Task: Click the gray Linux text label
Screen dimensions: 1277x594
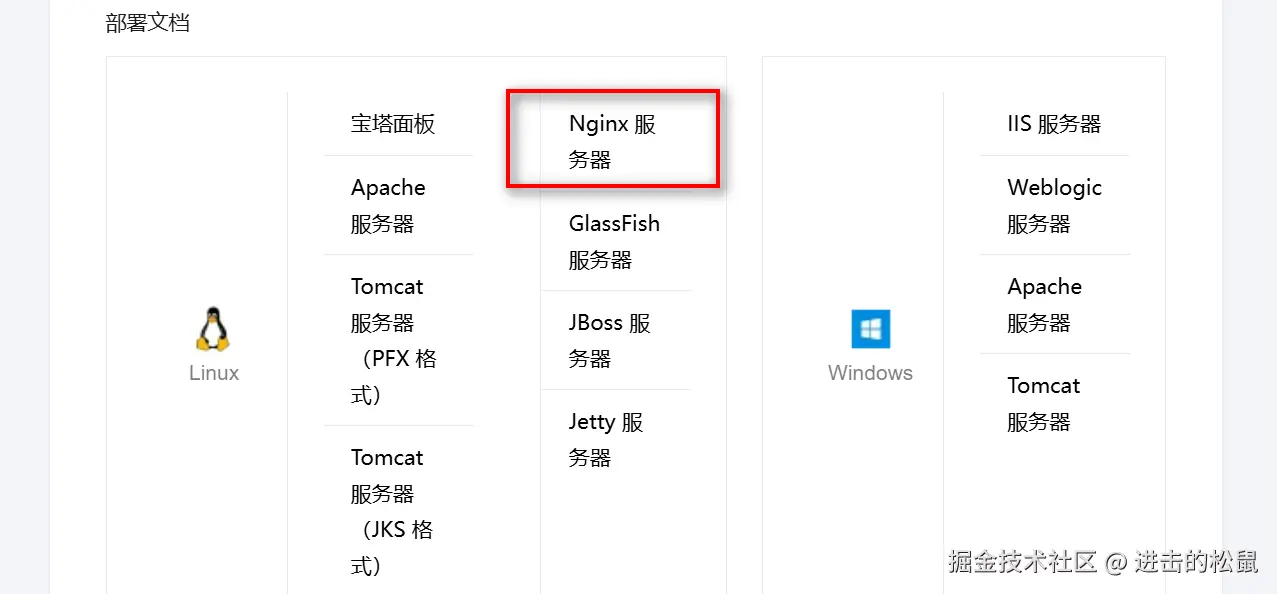Action: tap(214, 373)
